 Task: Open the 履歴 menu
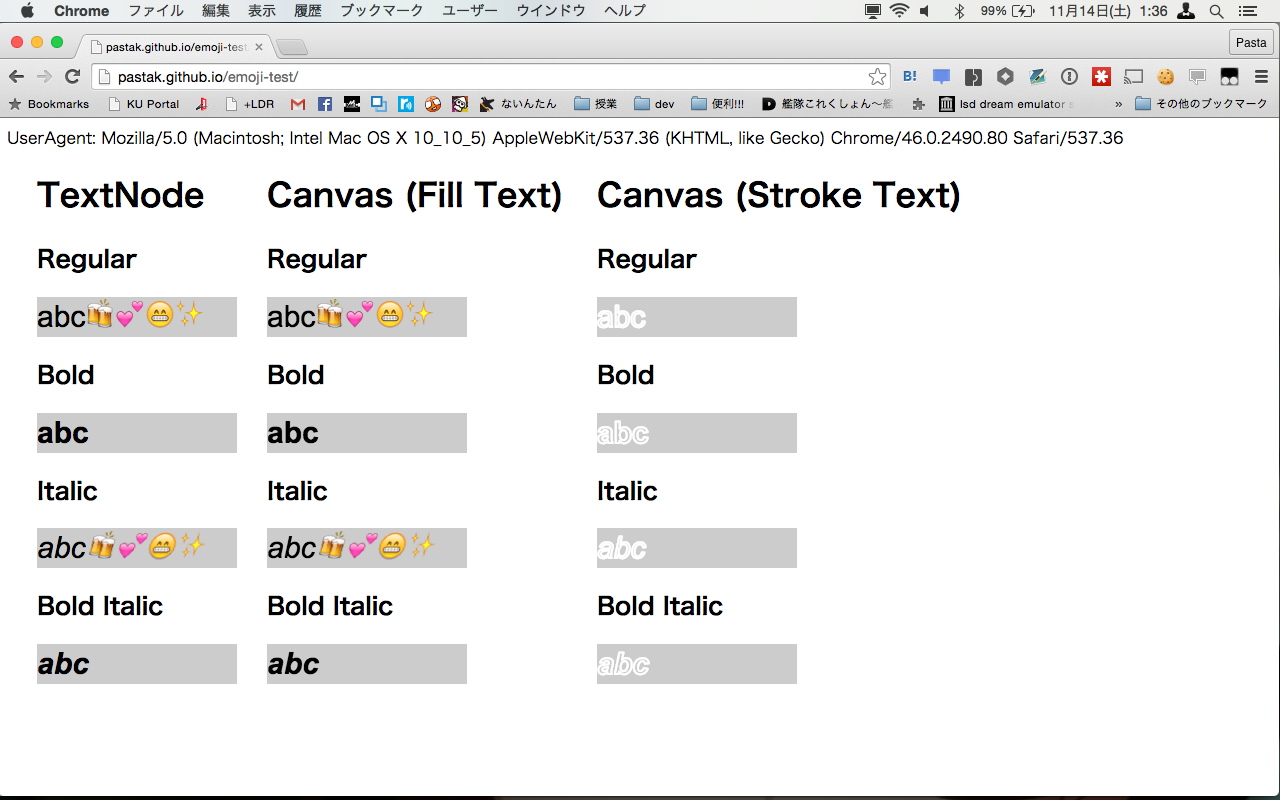coord(308,11)
